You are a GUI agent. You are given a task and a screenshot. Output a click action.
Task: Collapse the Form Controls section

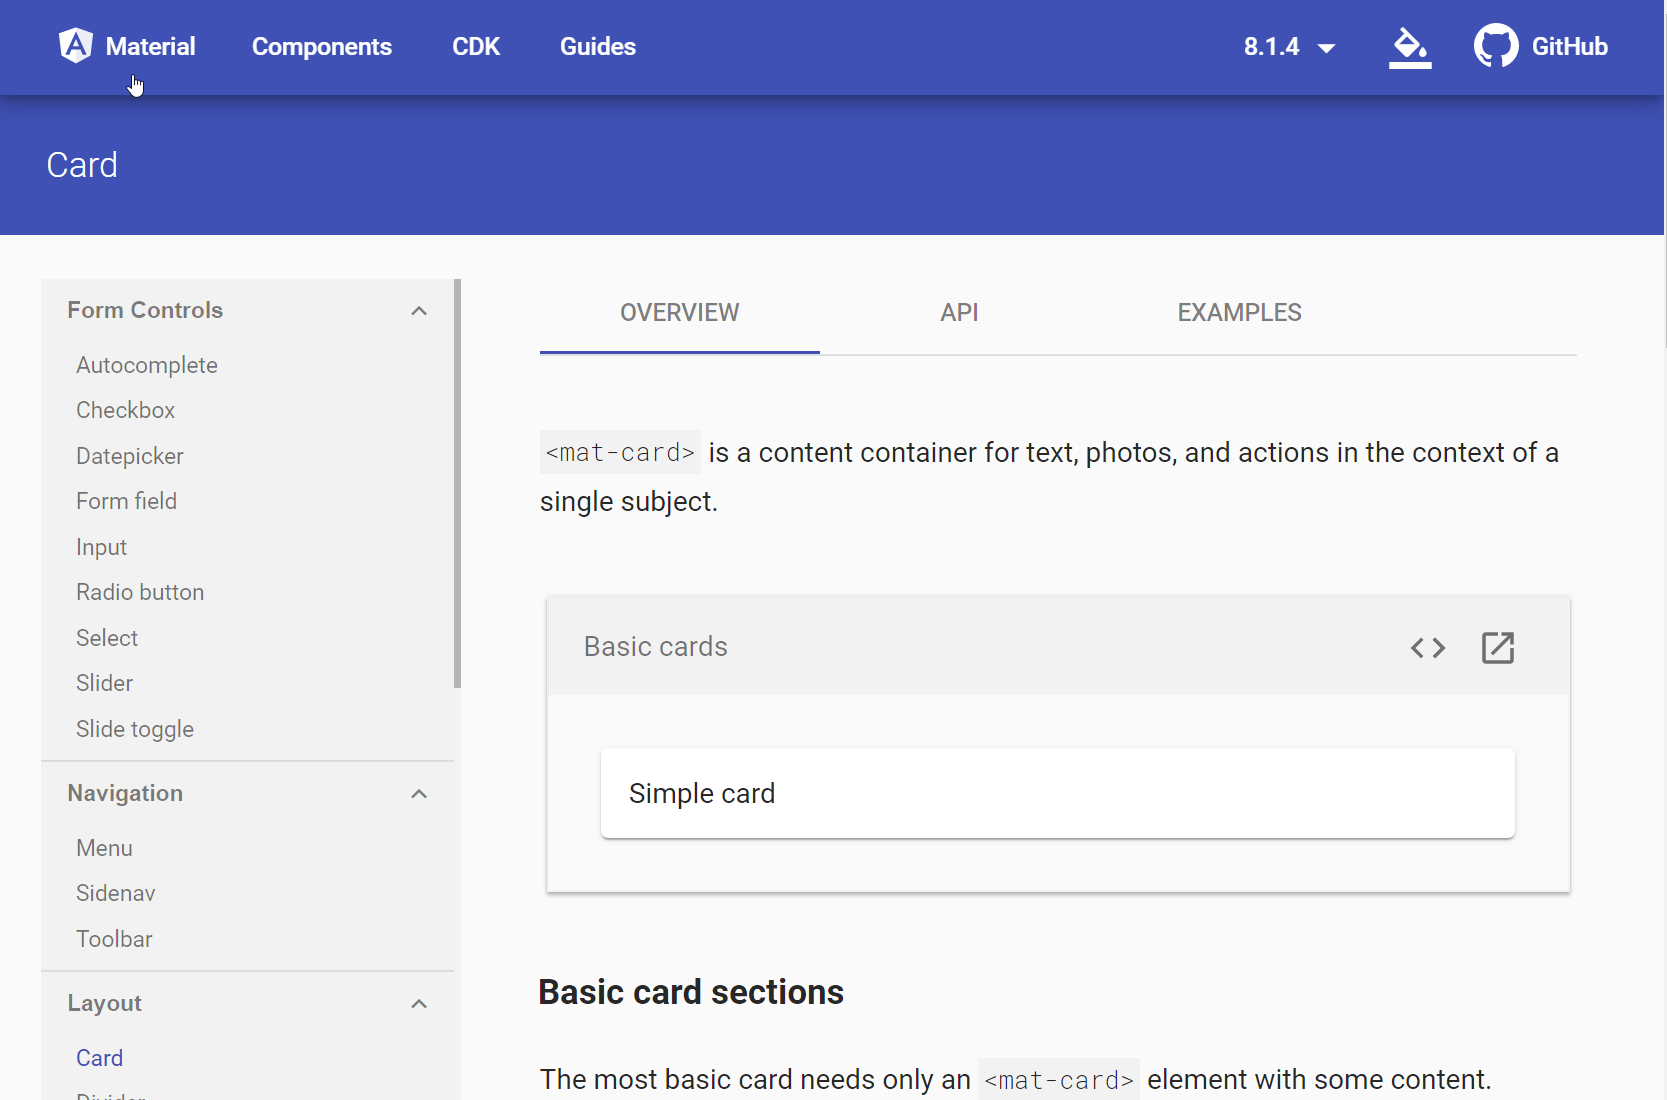[419, 311]
